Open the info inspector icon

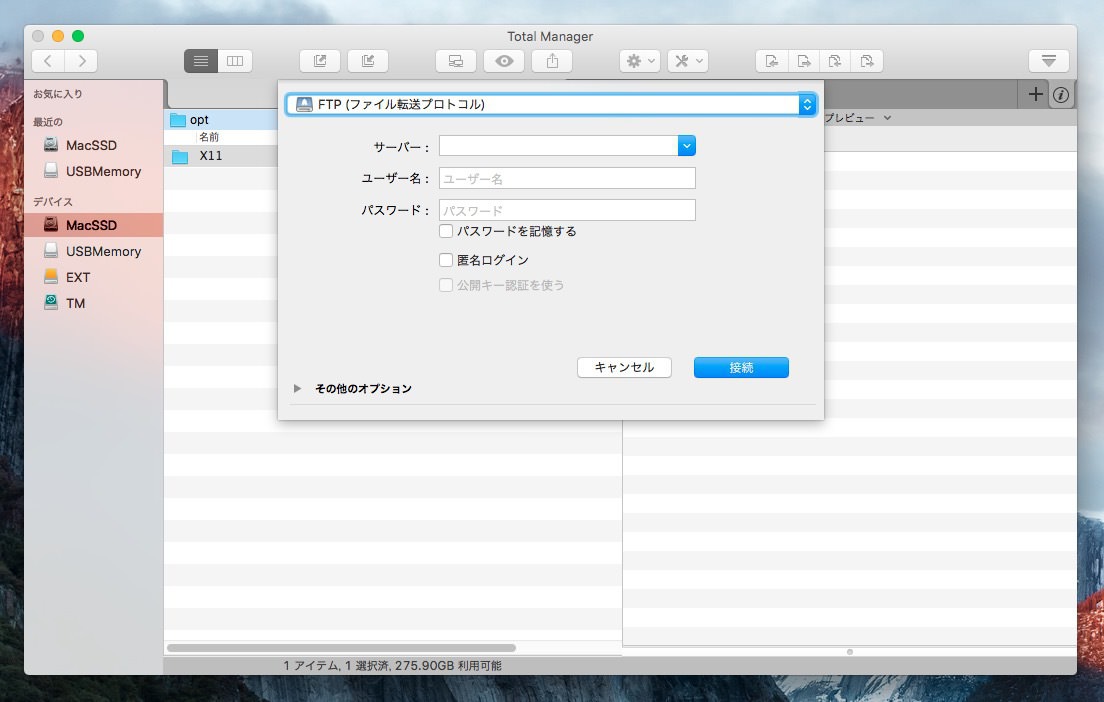[1061, 94]
